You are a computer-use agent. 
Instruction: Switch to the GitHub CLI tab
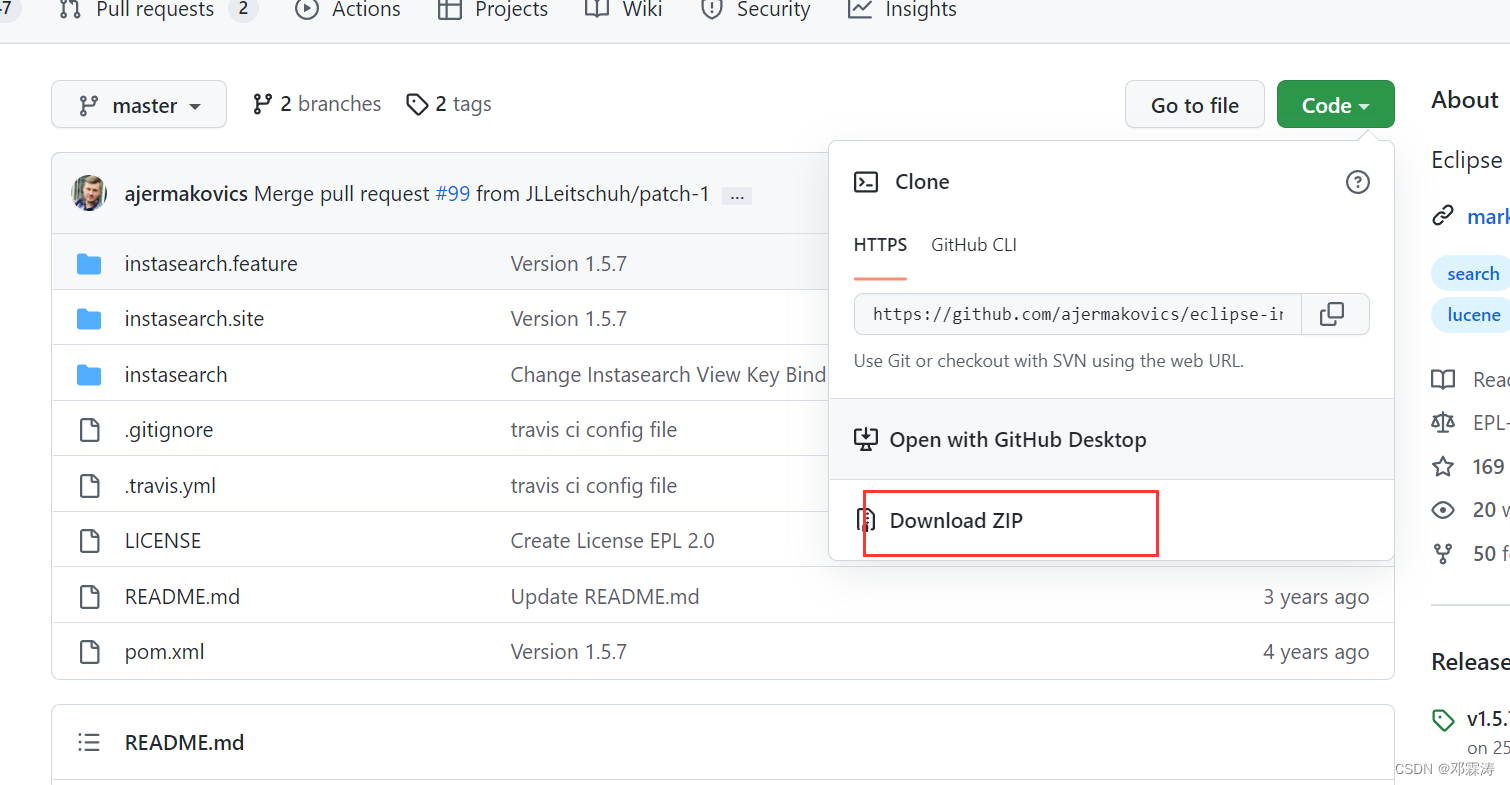972,244
